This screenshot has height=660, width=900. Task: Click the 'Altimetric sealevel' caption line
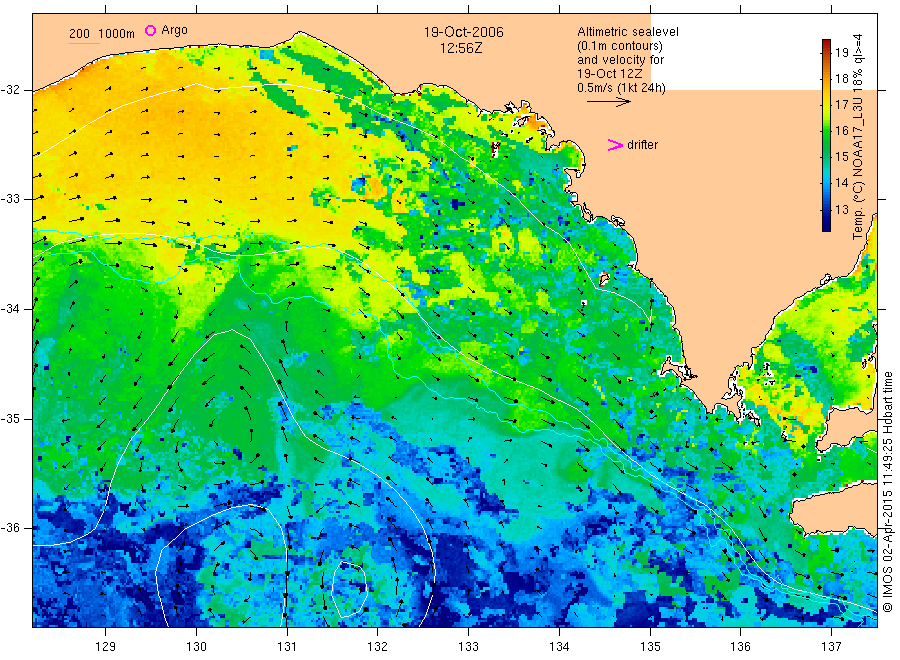coord(627,32)
